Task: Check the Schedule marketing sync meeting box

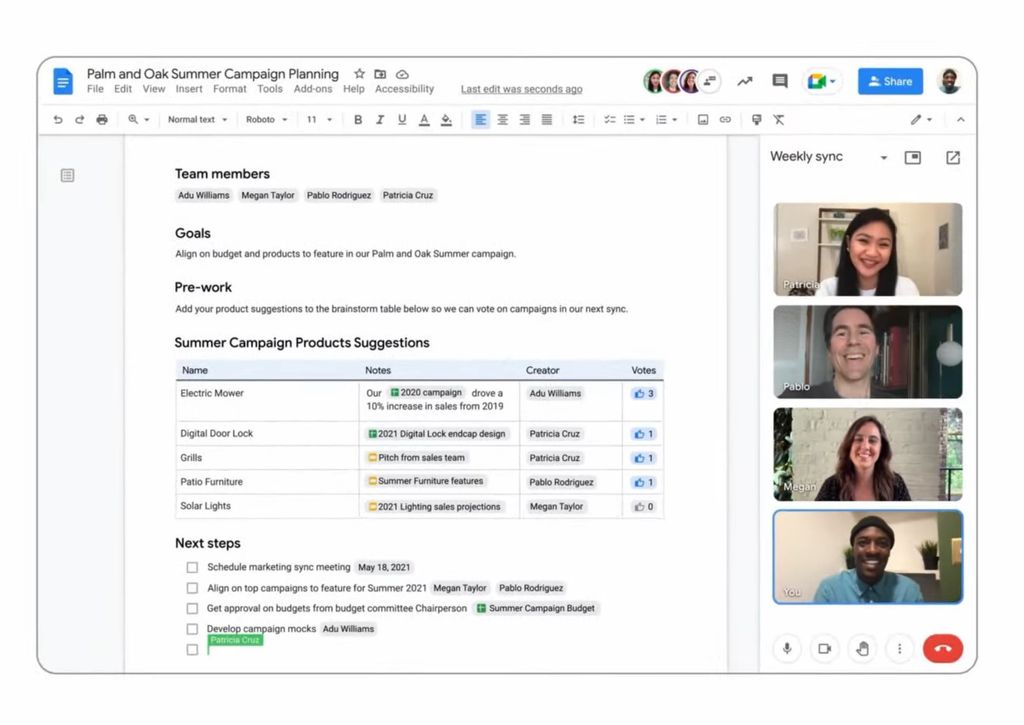Action: click(192, 568)
